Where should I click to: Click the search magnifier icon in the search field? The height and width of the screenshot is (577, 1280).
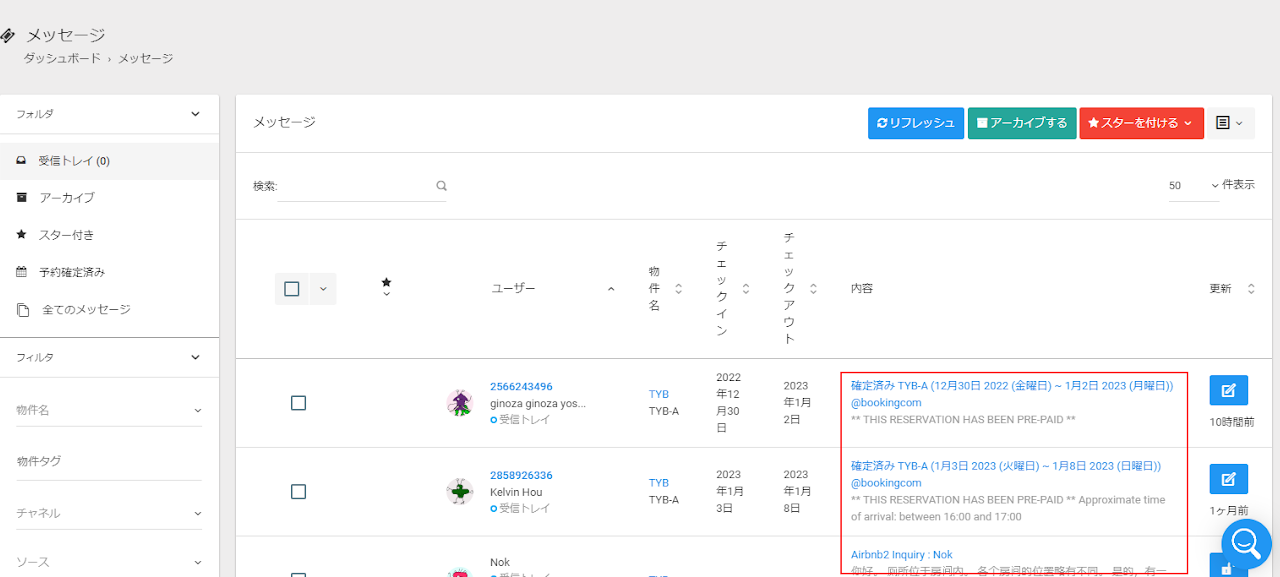[x=441, y=186]
